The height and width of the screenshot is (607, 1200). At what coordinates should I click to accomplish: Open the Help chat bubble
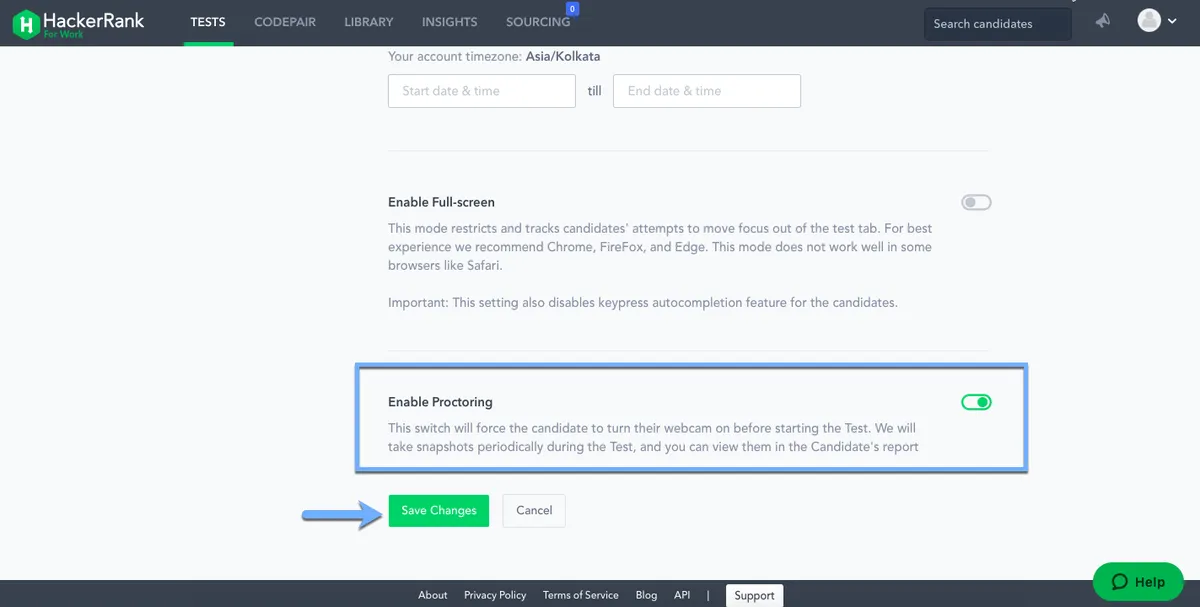(x=1138, y=582)
